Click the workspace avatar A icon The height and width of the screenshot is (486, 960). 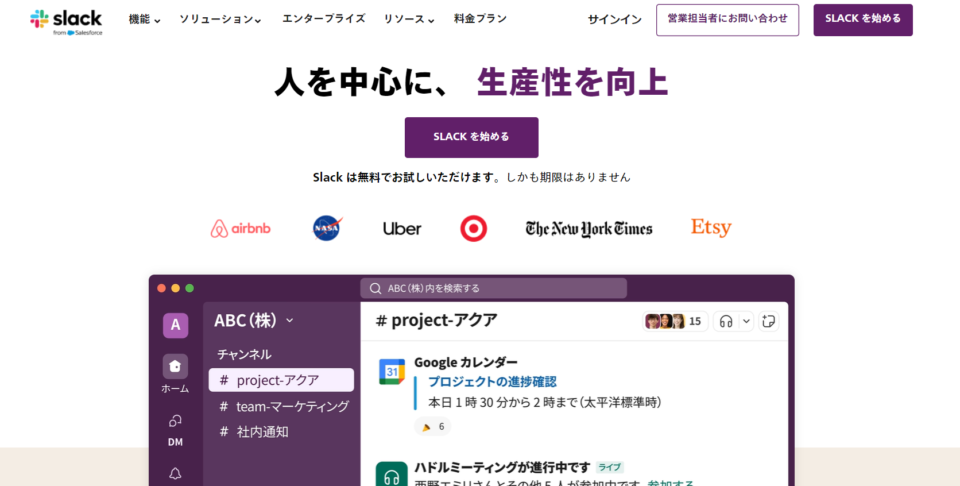coord(175,325)
